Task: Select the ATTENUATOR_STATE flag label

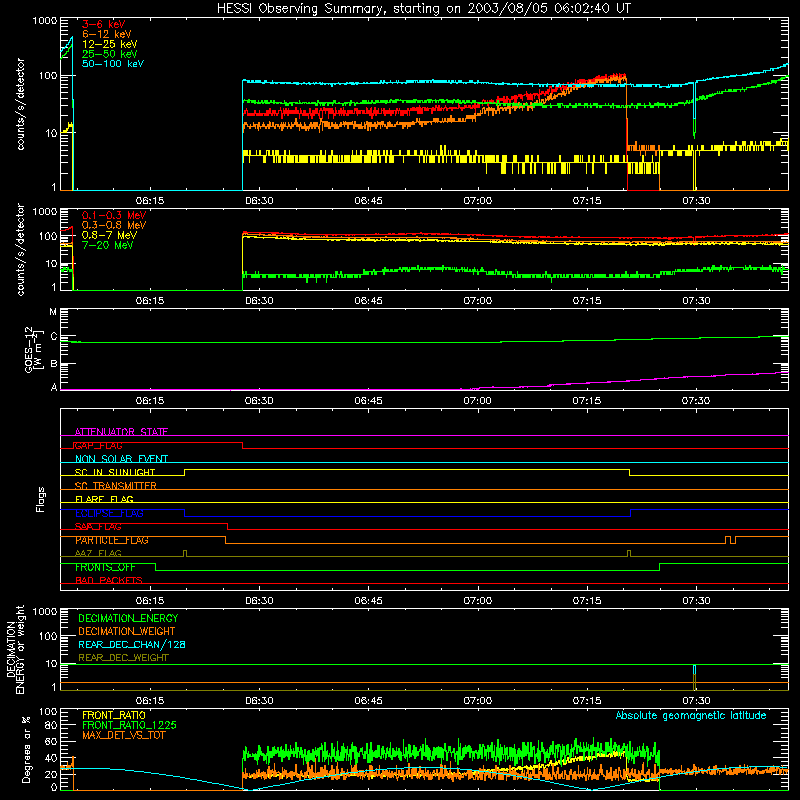Action: [121, 432]
